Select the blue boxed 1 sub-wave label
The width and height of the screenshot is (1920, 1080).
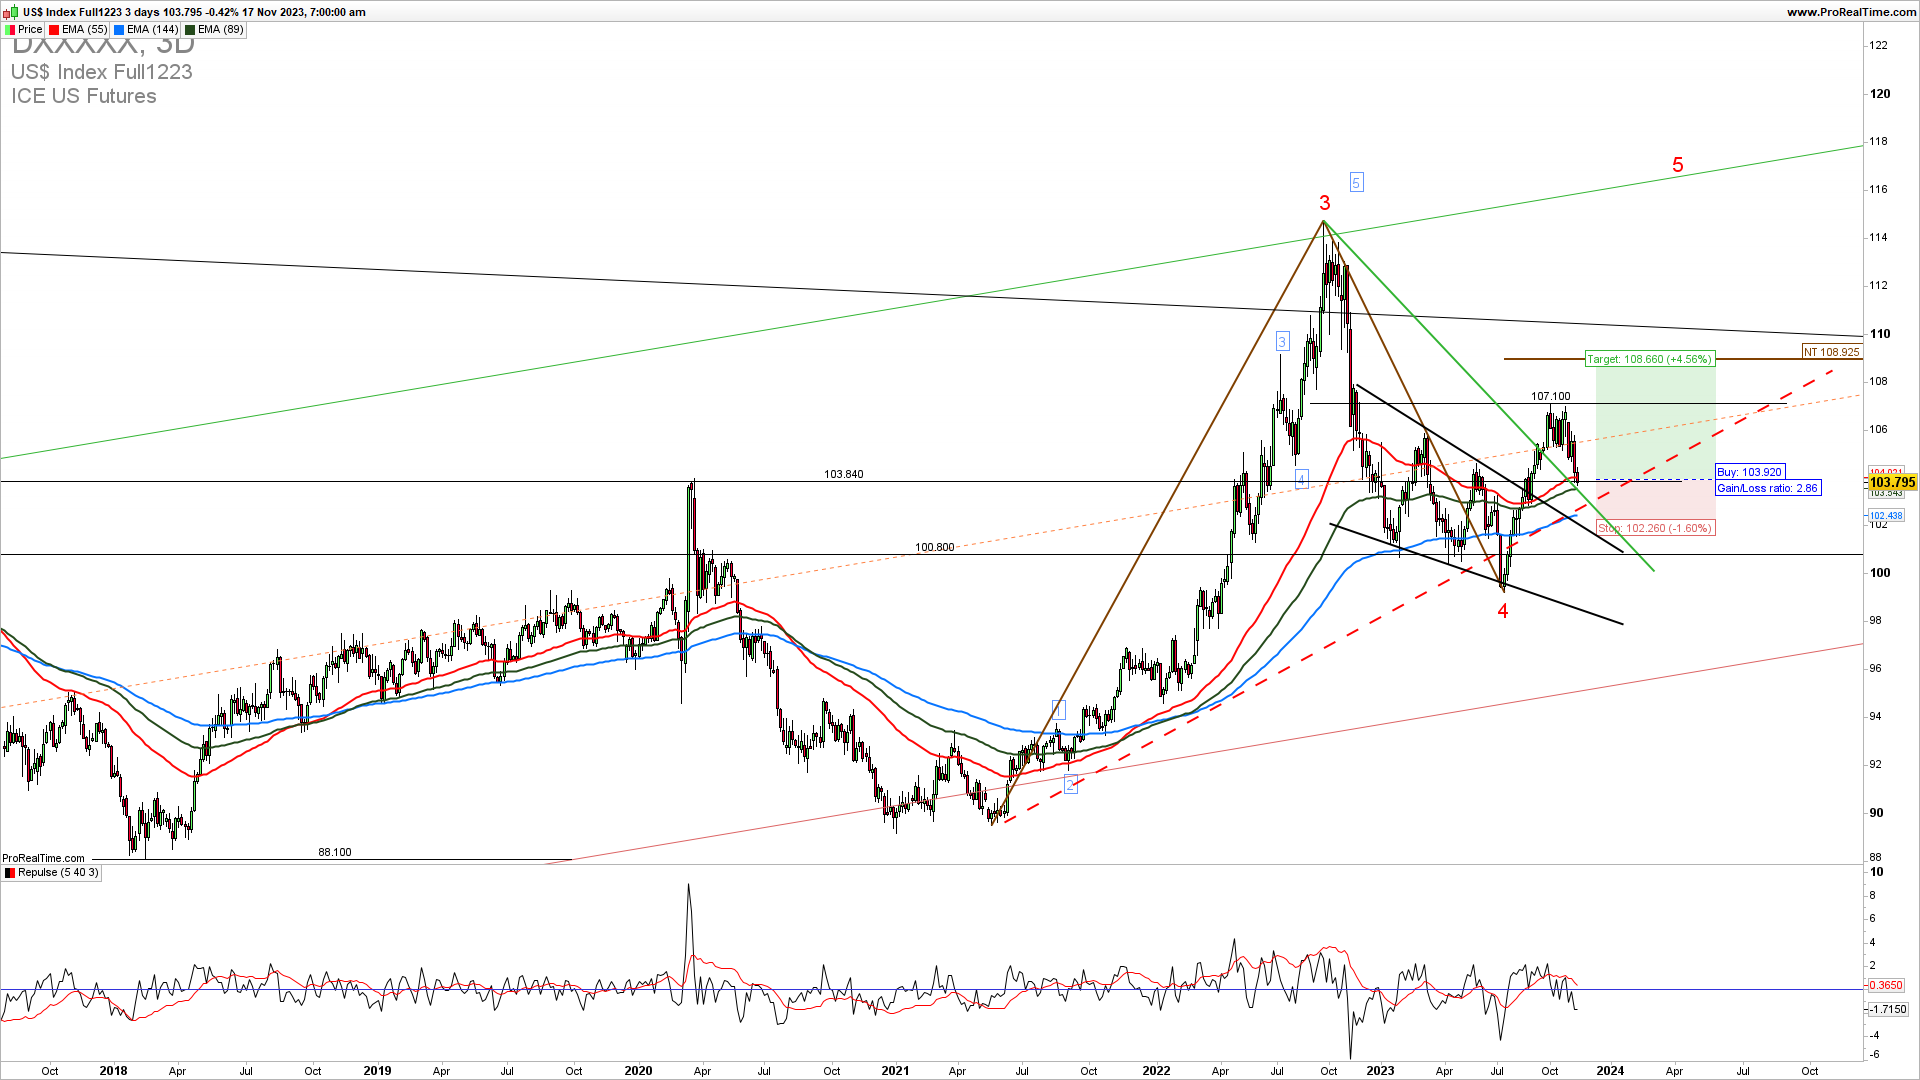pos(1059,710)
